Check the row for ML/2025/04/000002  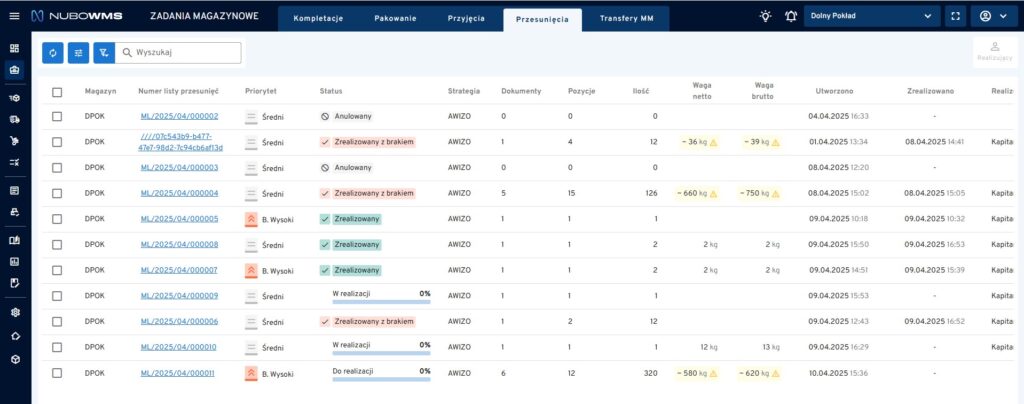coord(57,117)
